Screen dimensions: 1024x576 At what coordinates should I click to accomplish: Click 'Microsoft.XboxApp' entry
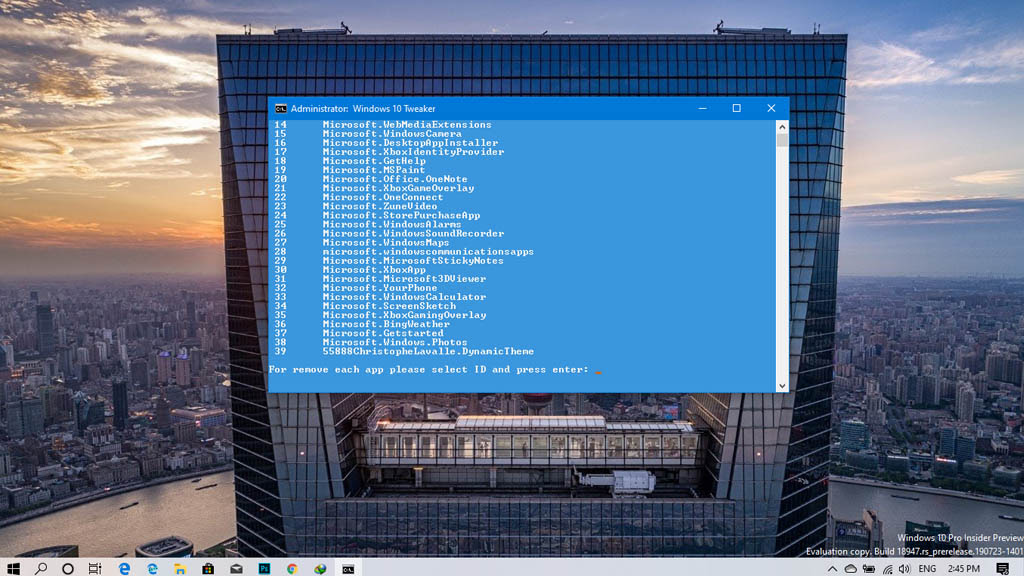click(x=374, y=270)
